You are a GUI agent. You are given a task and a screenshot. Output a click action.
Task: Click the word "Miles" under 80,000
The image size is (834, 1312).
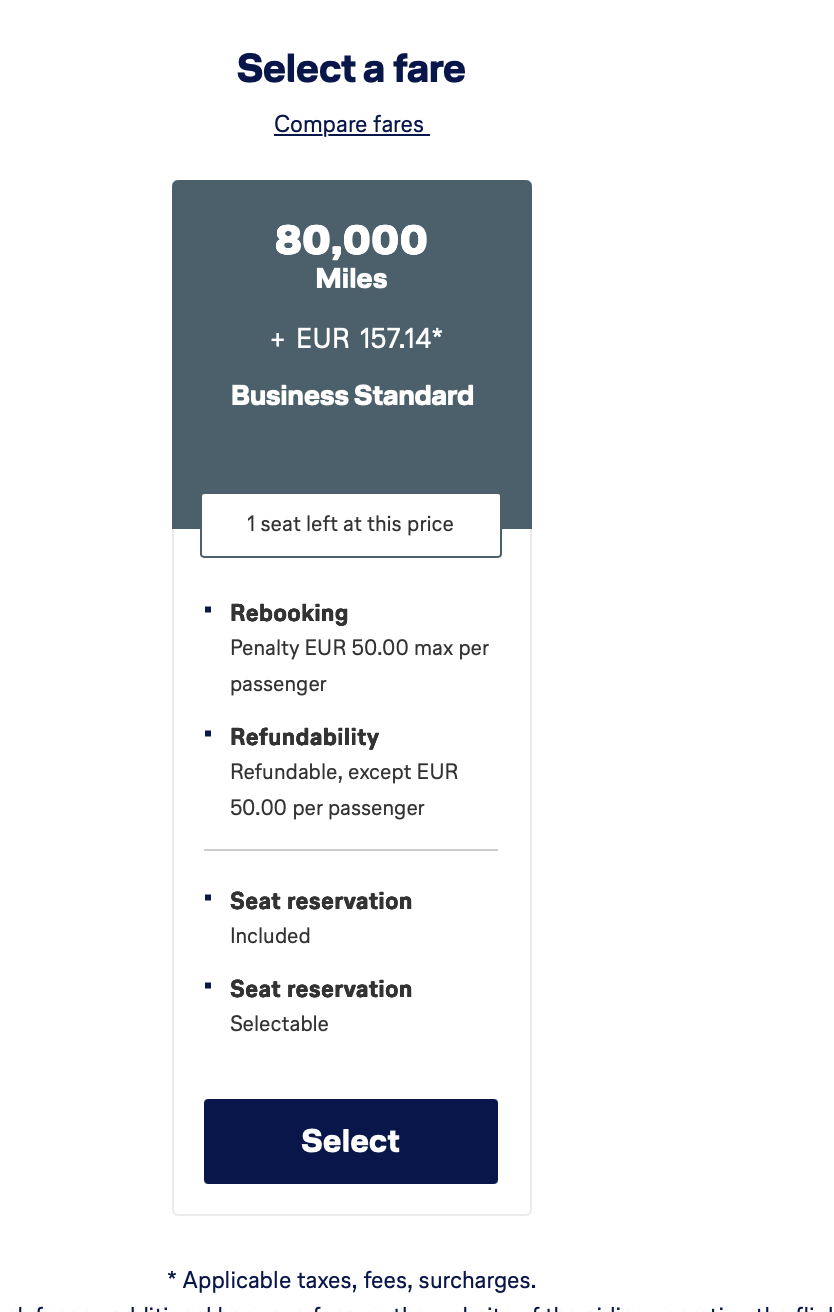[351, 278]
